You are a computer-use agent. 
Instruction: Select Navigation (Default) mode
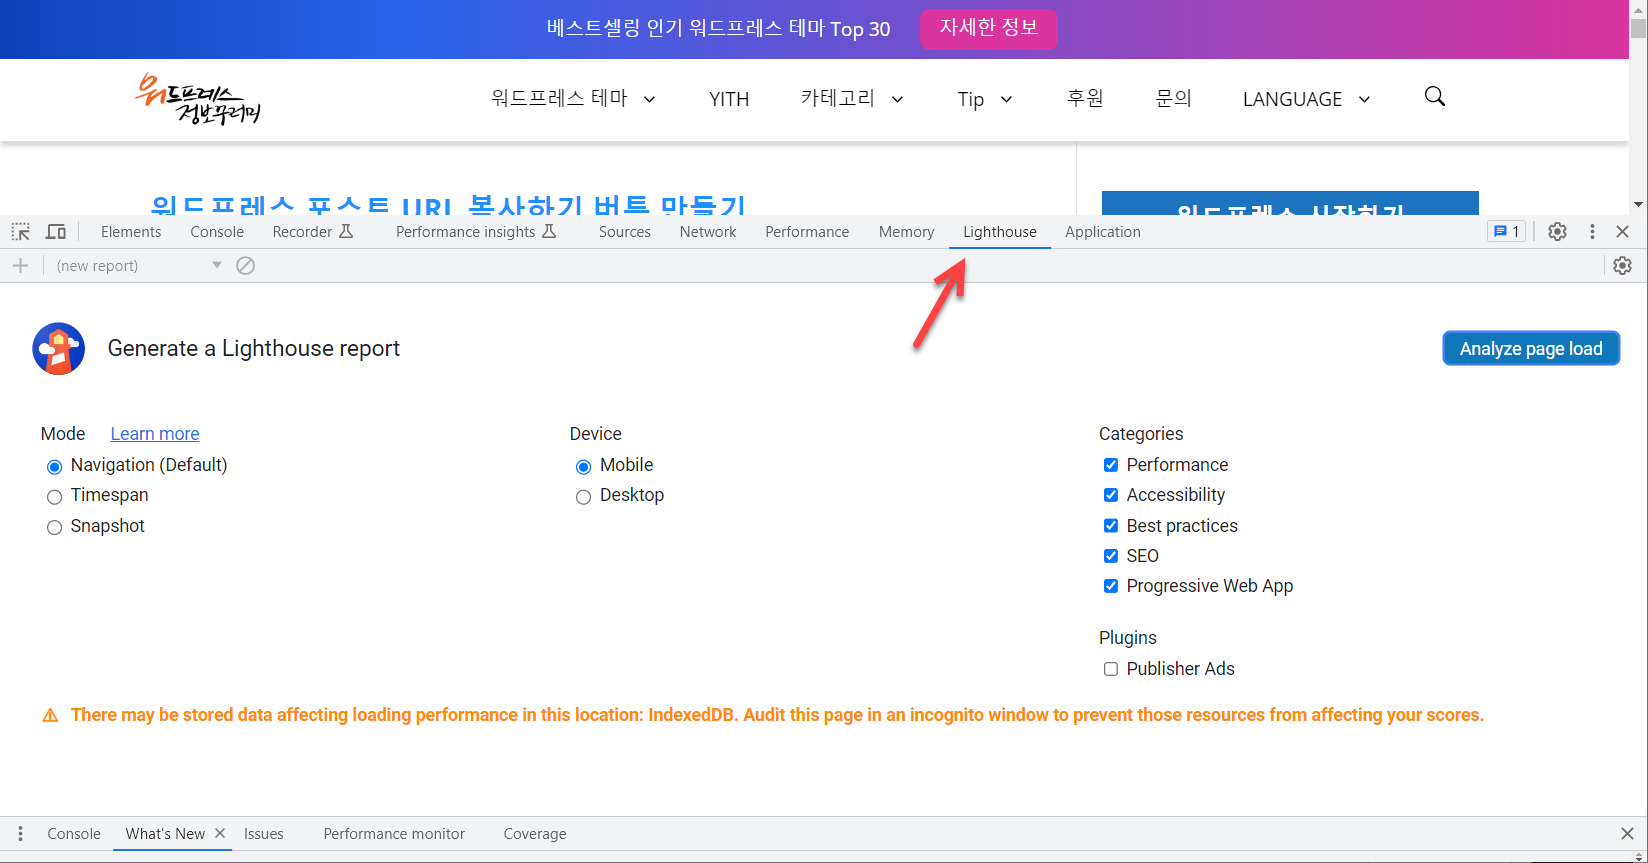[x=54, y=466]
